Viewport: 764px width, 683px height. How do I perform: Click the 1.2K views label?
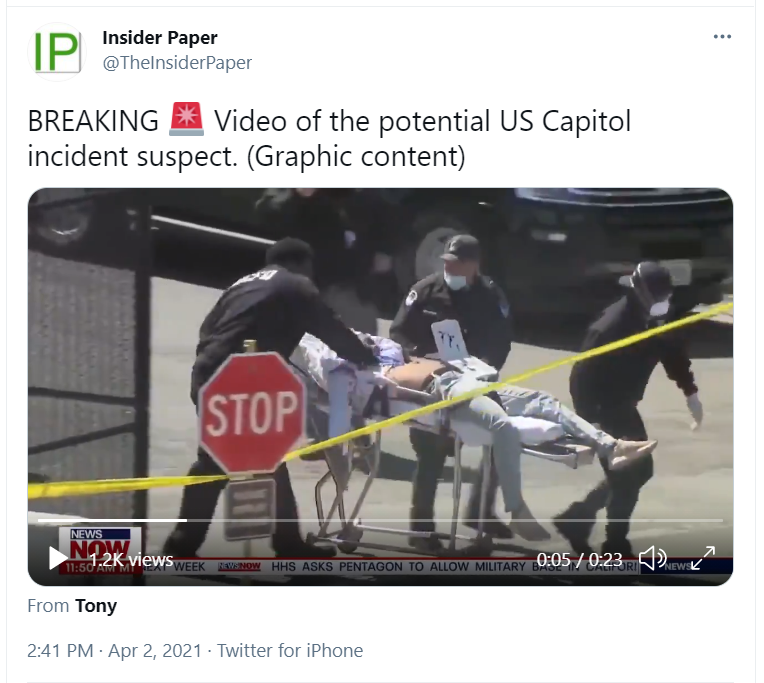pos(131,560)
